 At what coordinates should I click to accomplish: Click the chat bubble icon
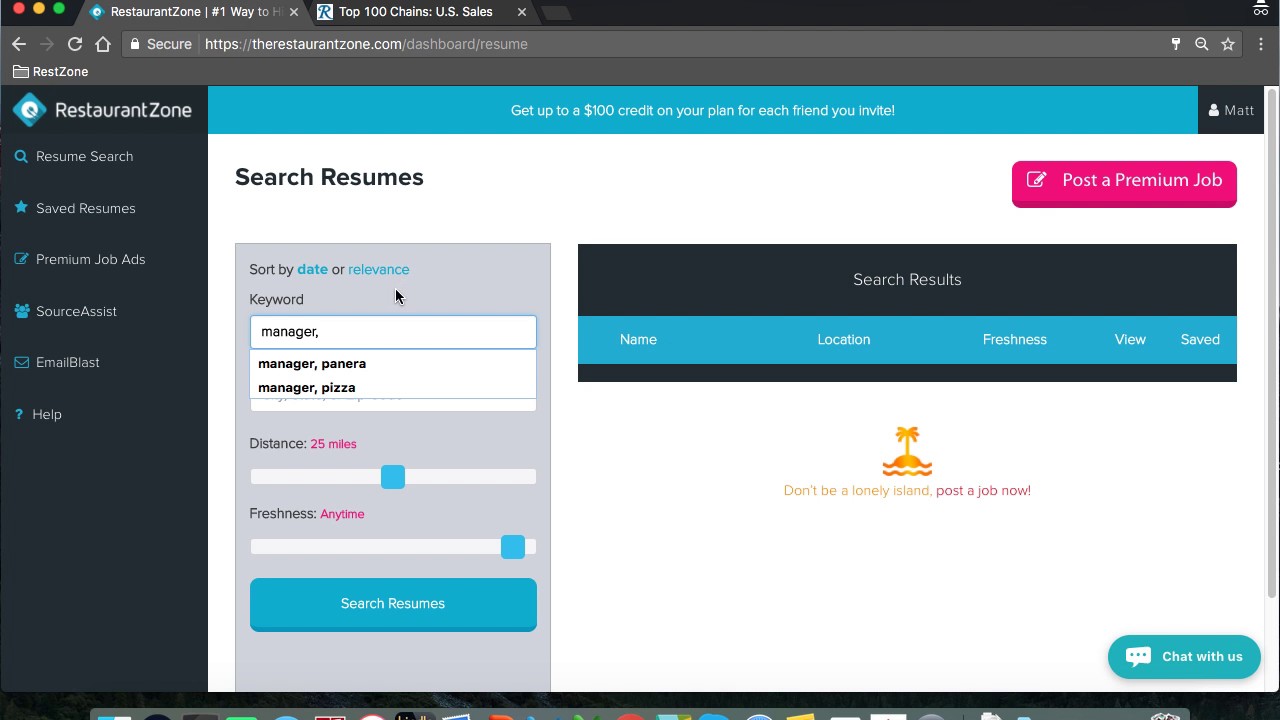[x=1139, y=656]
